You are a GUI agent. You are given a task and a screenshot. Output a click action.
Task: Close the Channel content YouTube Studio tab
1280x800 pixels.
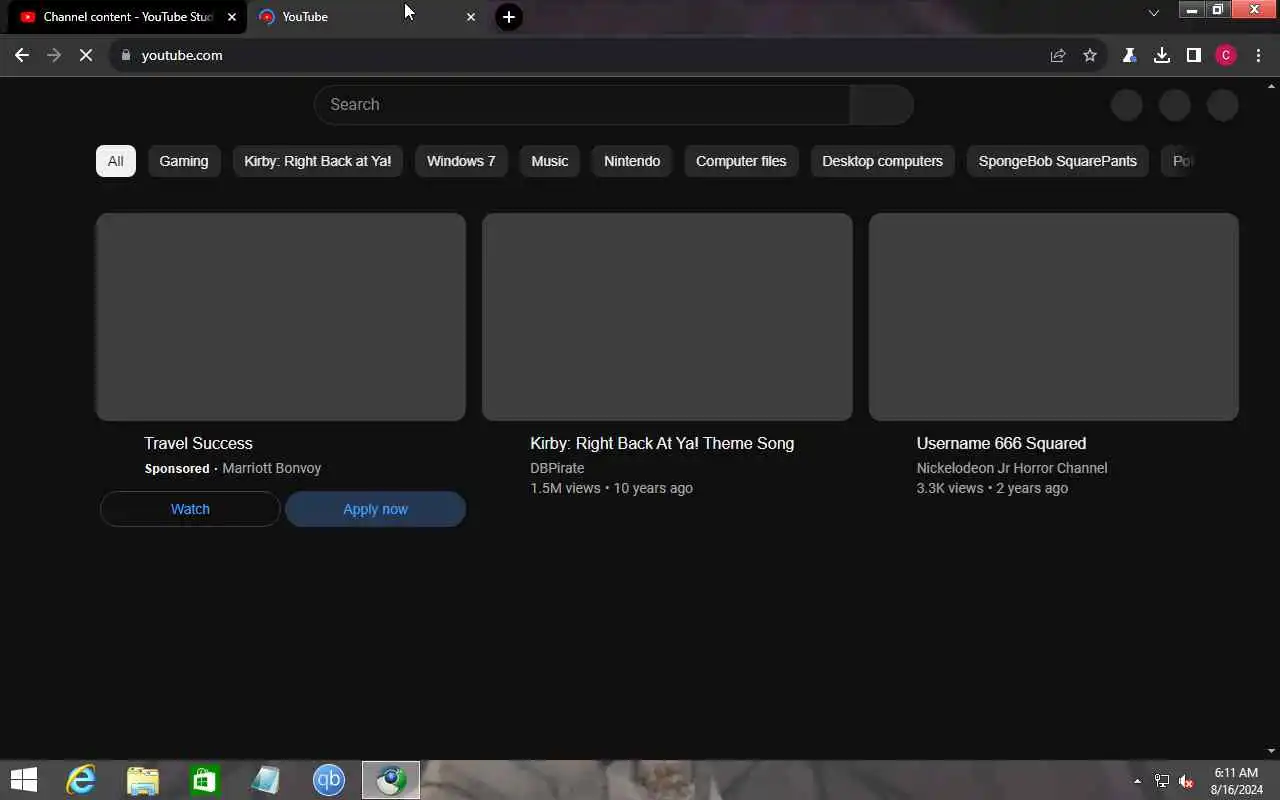pos(231,17)
